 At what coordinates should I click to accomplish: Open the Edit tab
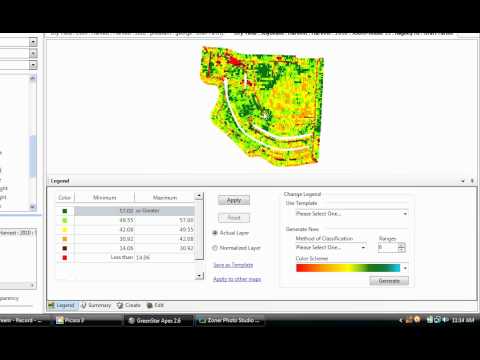(155, 305)
